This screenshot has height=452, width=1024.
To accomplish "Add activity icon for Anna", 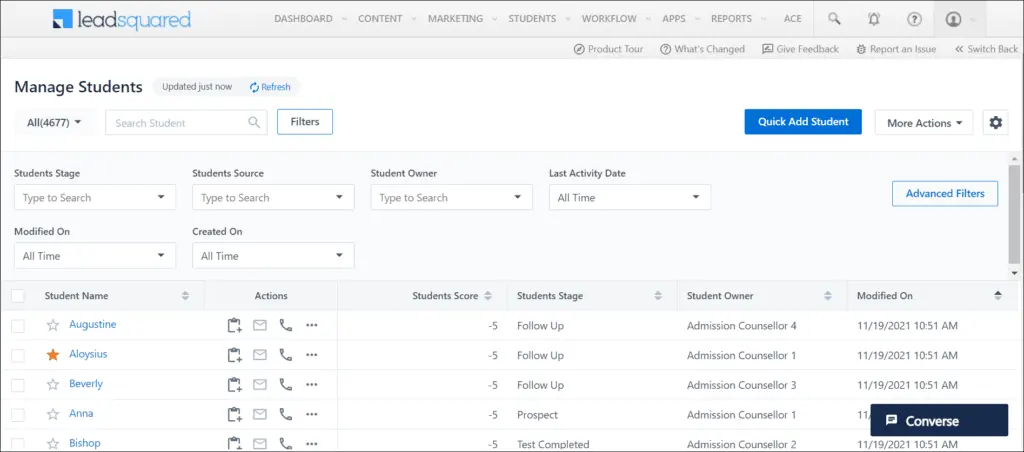I will tap(234, 414).
